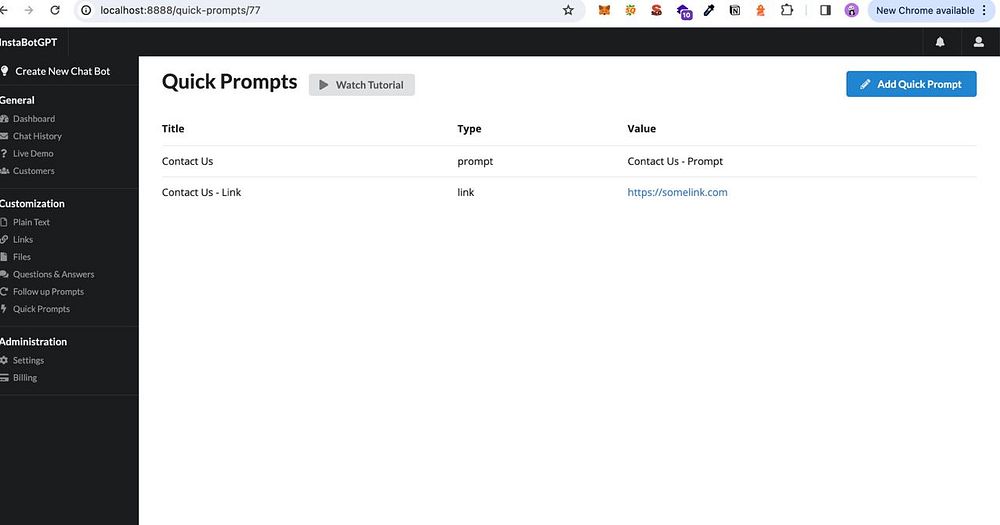Open the notifications bell icon
1000x525 pixels.
(x=939, y=42)
